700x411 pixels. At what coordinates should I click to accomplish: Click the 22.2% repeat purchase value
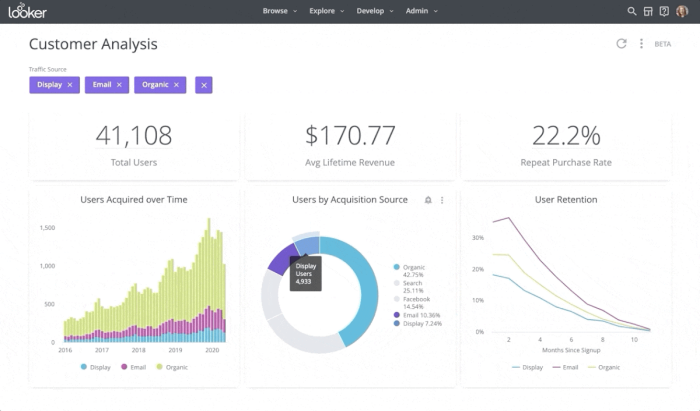point(566,136)
